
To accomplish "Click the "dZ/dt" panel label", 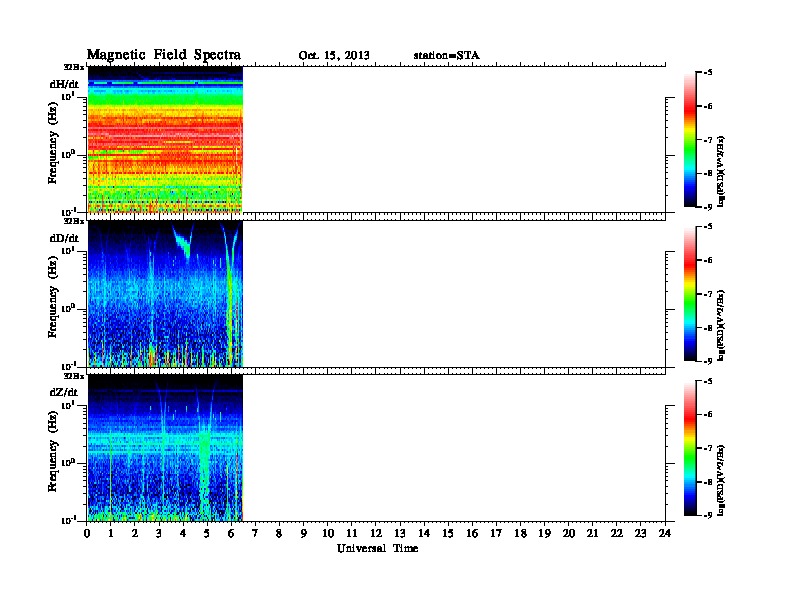I will (x=64, y=392).
